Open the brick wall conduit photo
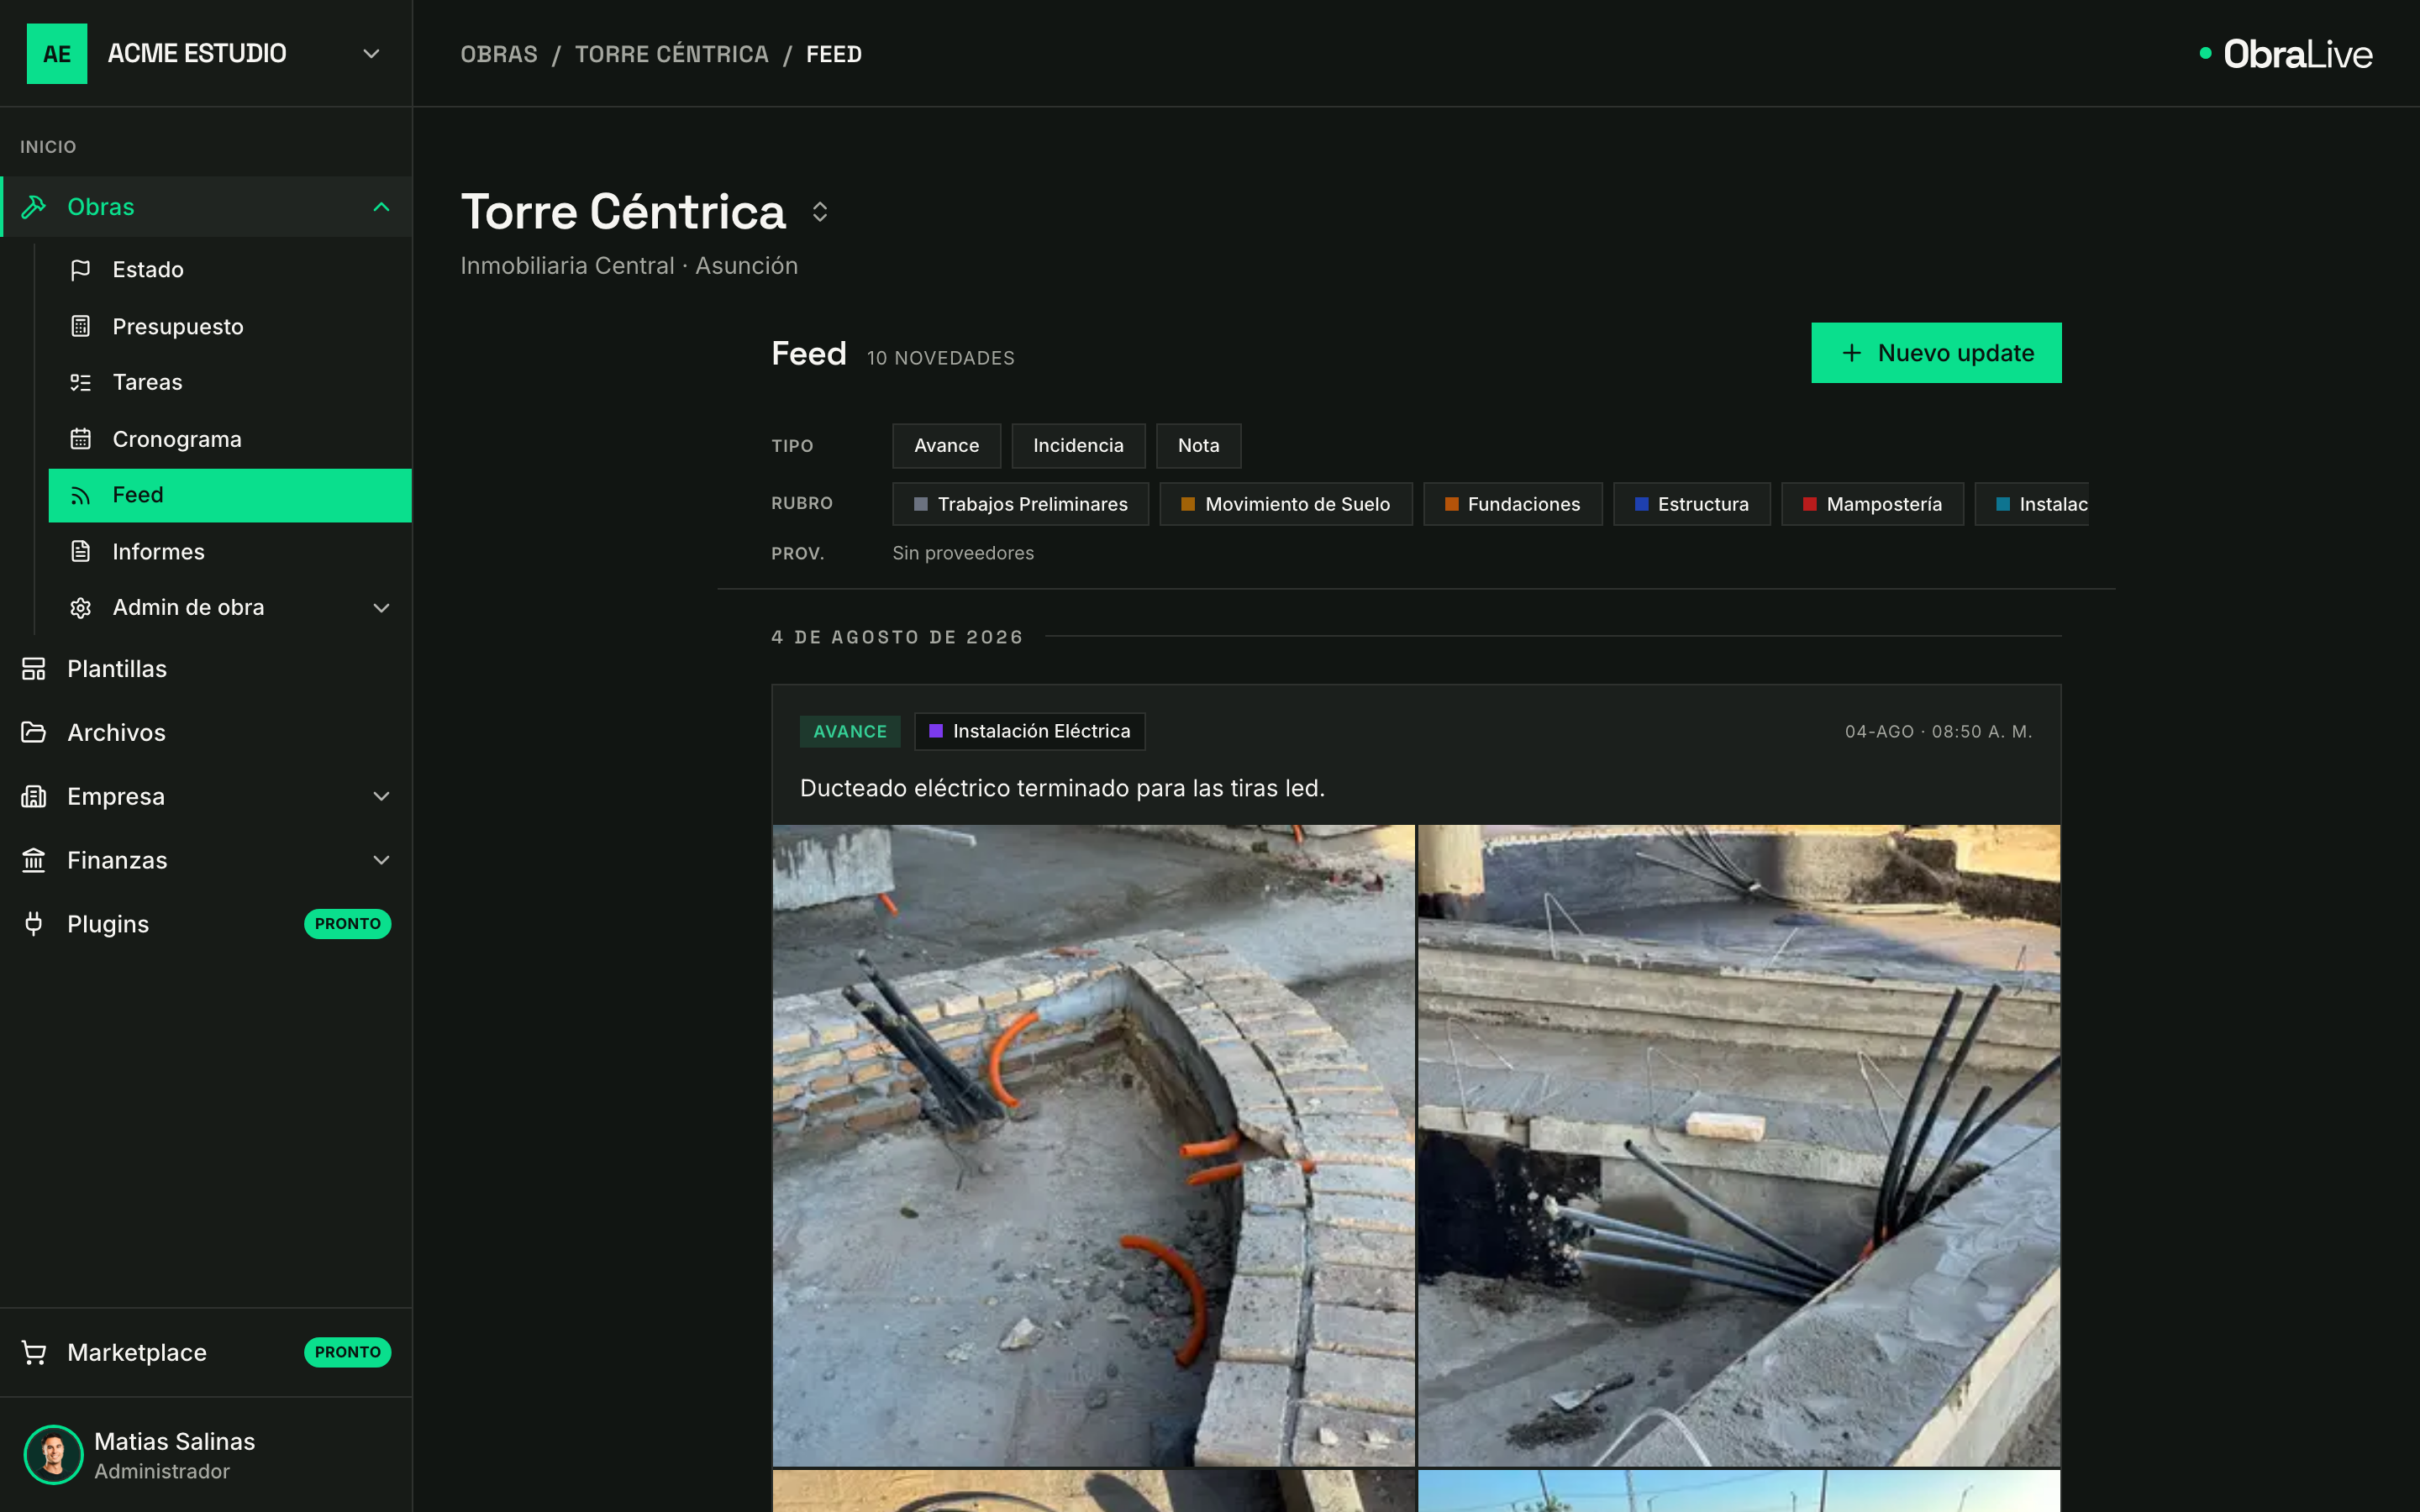 (x=1094, y=1145)
